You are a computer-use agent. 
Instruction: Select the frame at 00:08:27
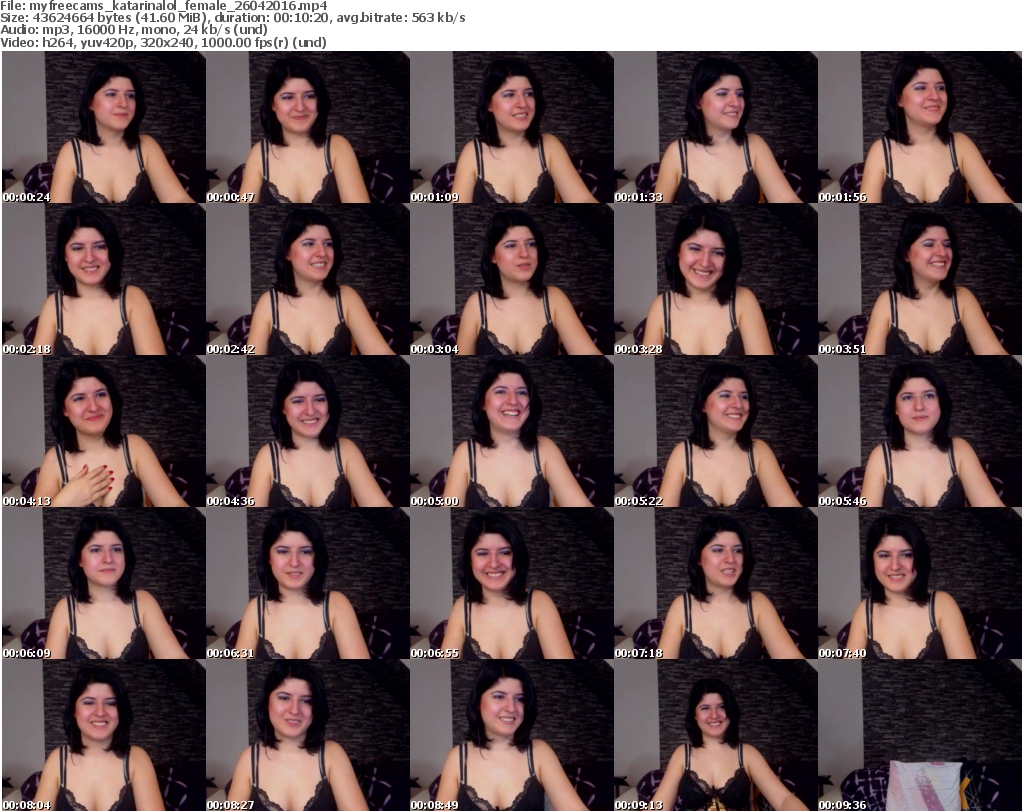(308, 735)
